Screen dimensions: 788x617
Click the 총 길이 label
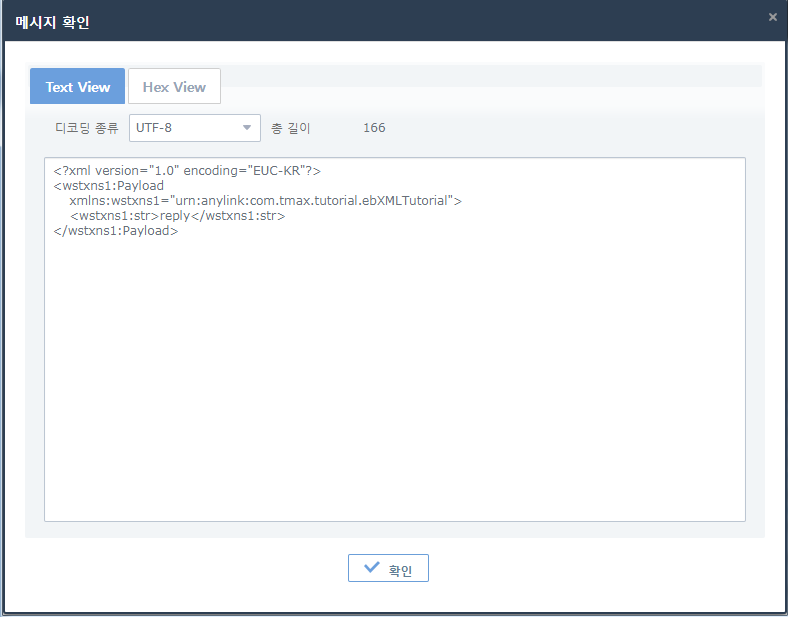291,128
